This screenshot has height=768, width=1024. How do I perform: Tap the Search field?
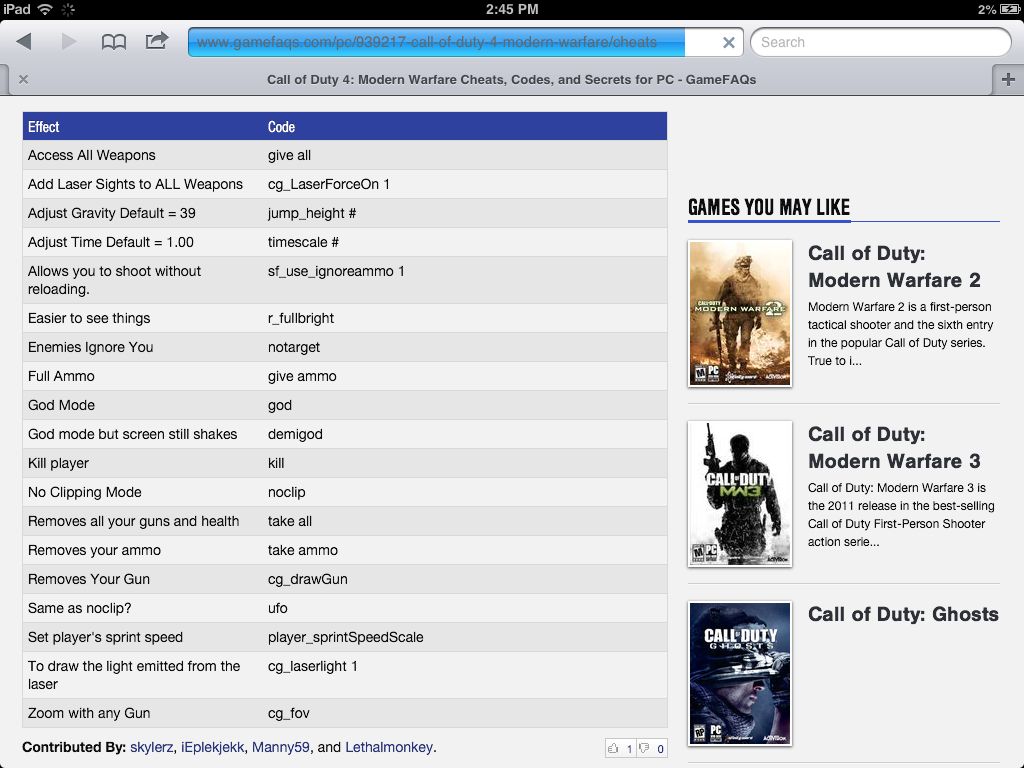[880, 42]
